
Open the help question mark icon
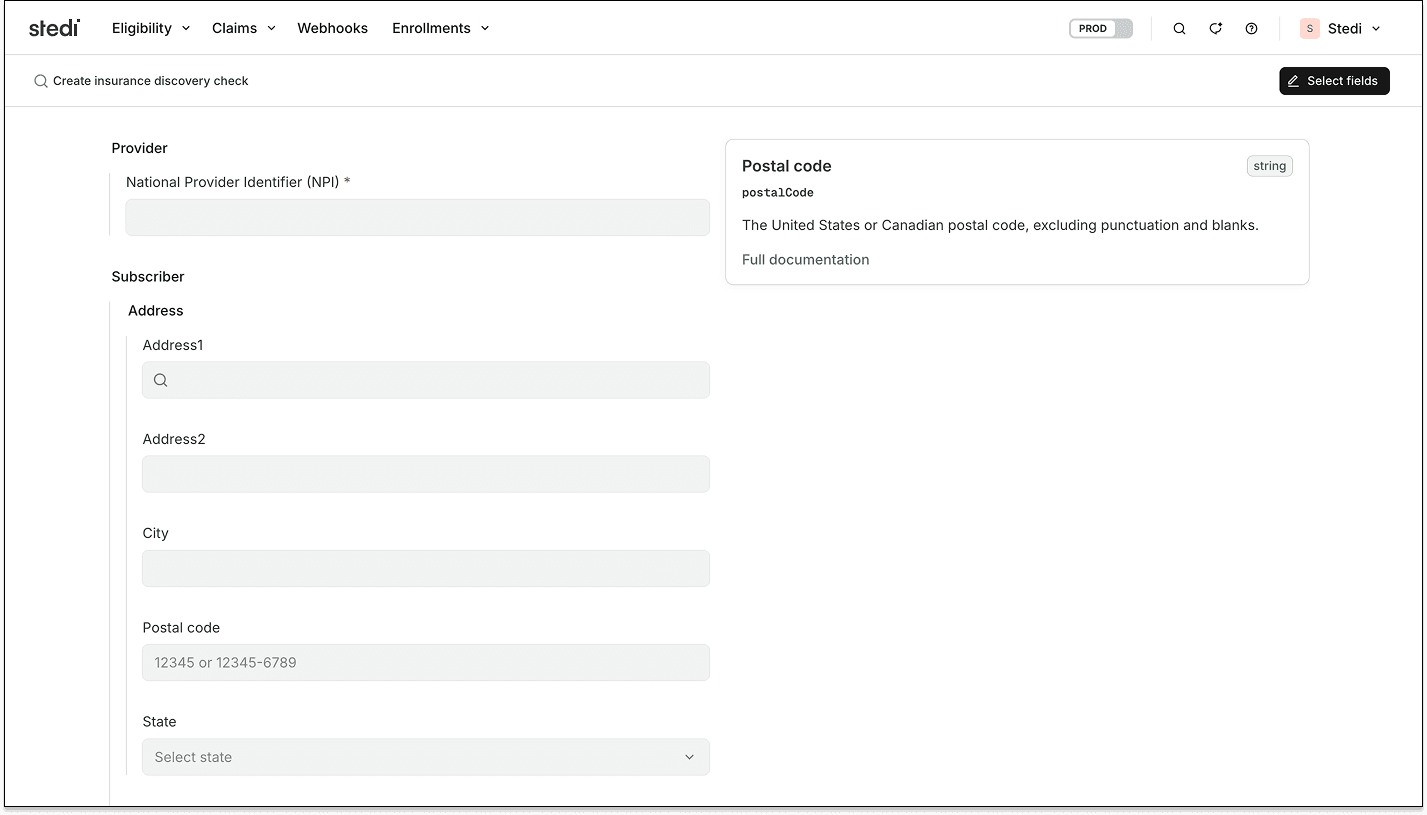point(1251,29)
